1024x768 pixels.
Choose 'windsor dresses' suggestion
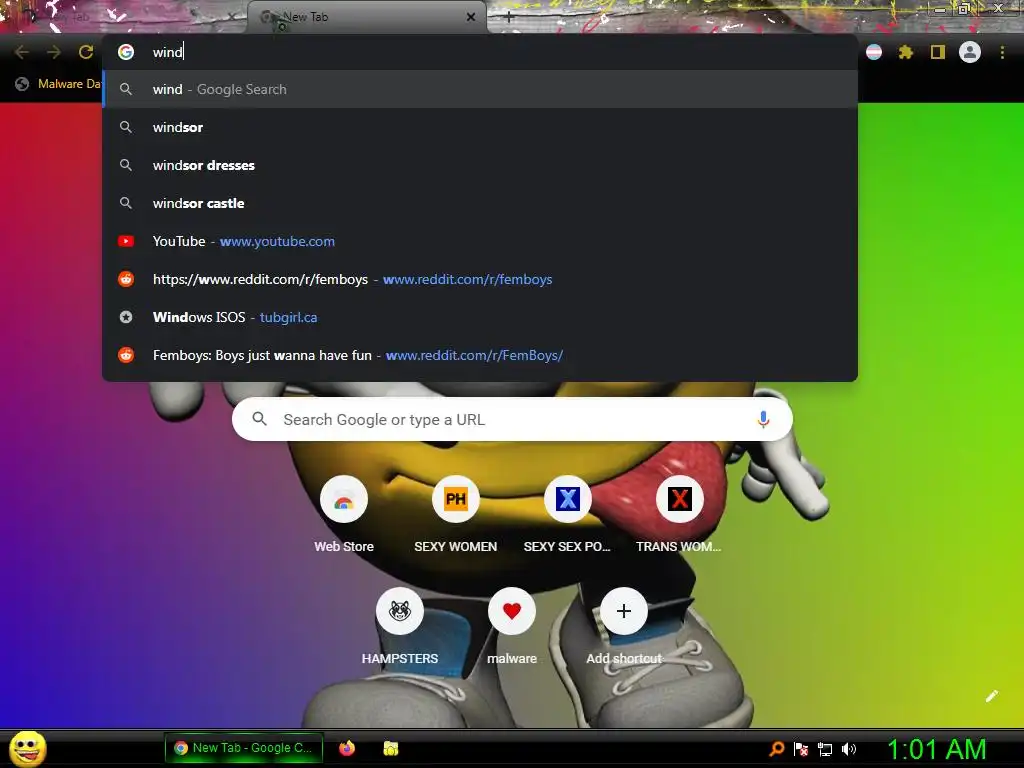coord(480,165)
